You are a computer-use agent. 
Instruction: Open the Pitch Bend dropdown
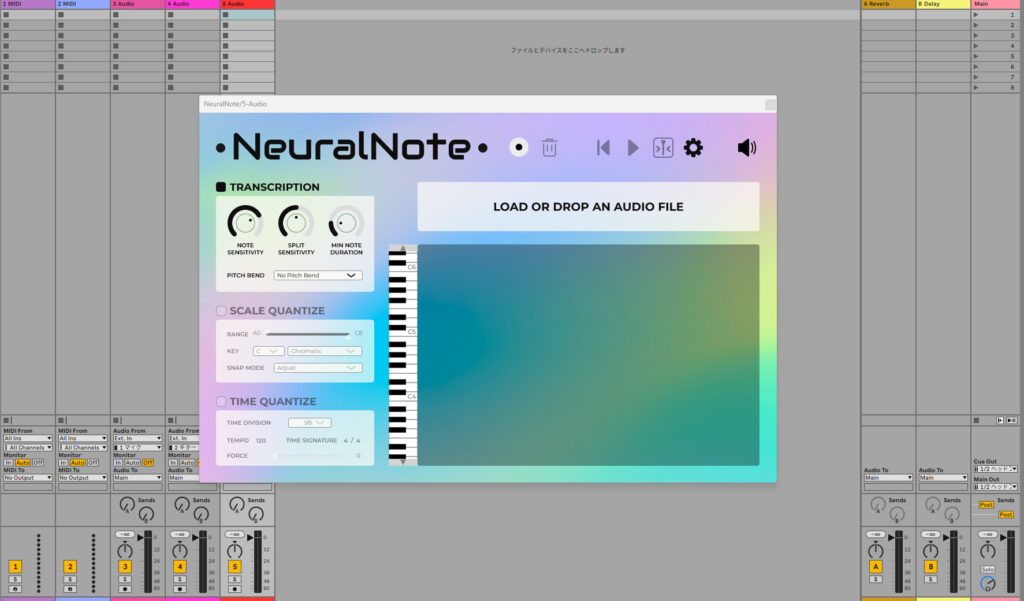pyautogui.click(x=318, y=275)
